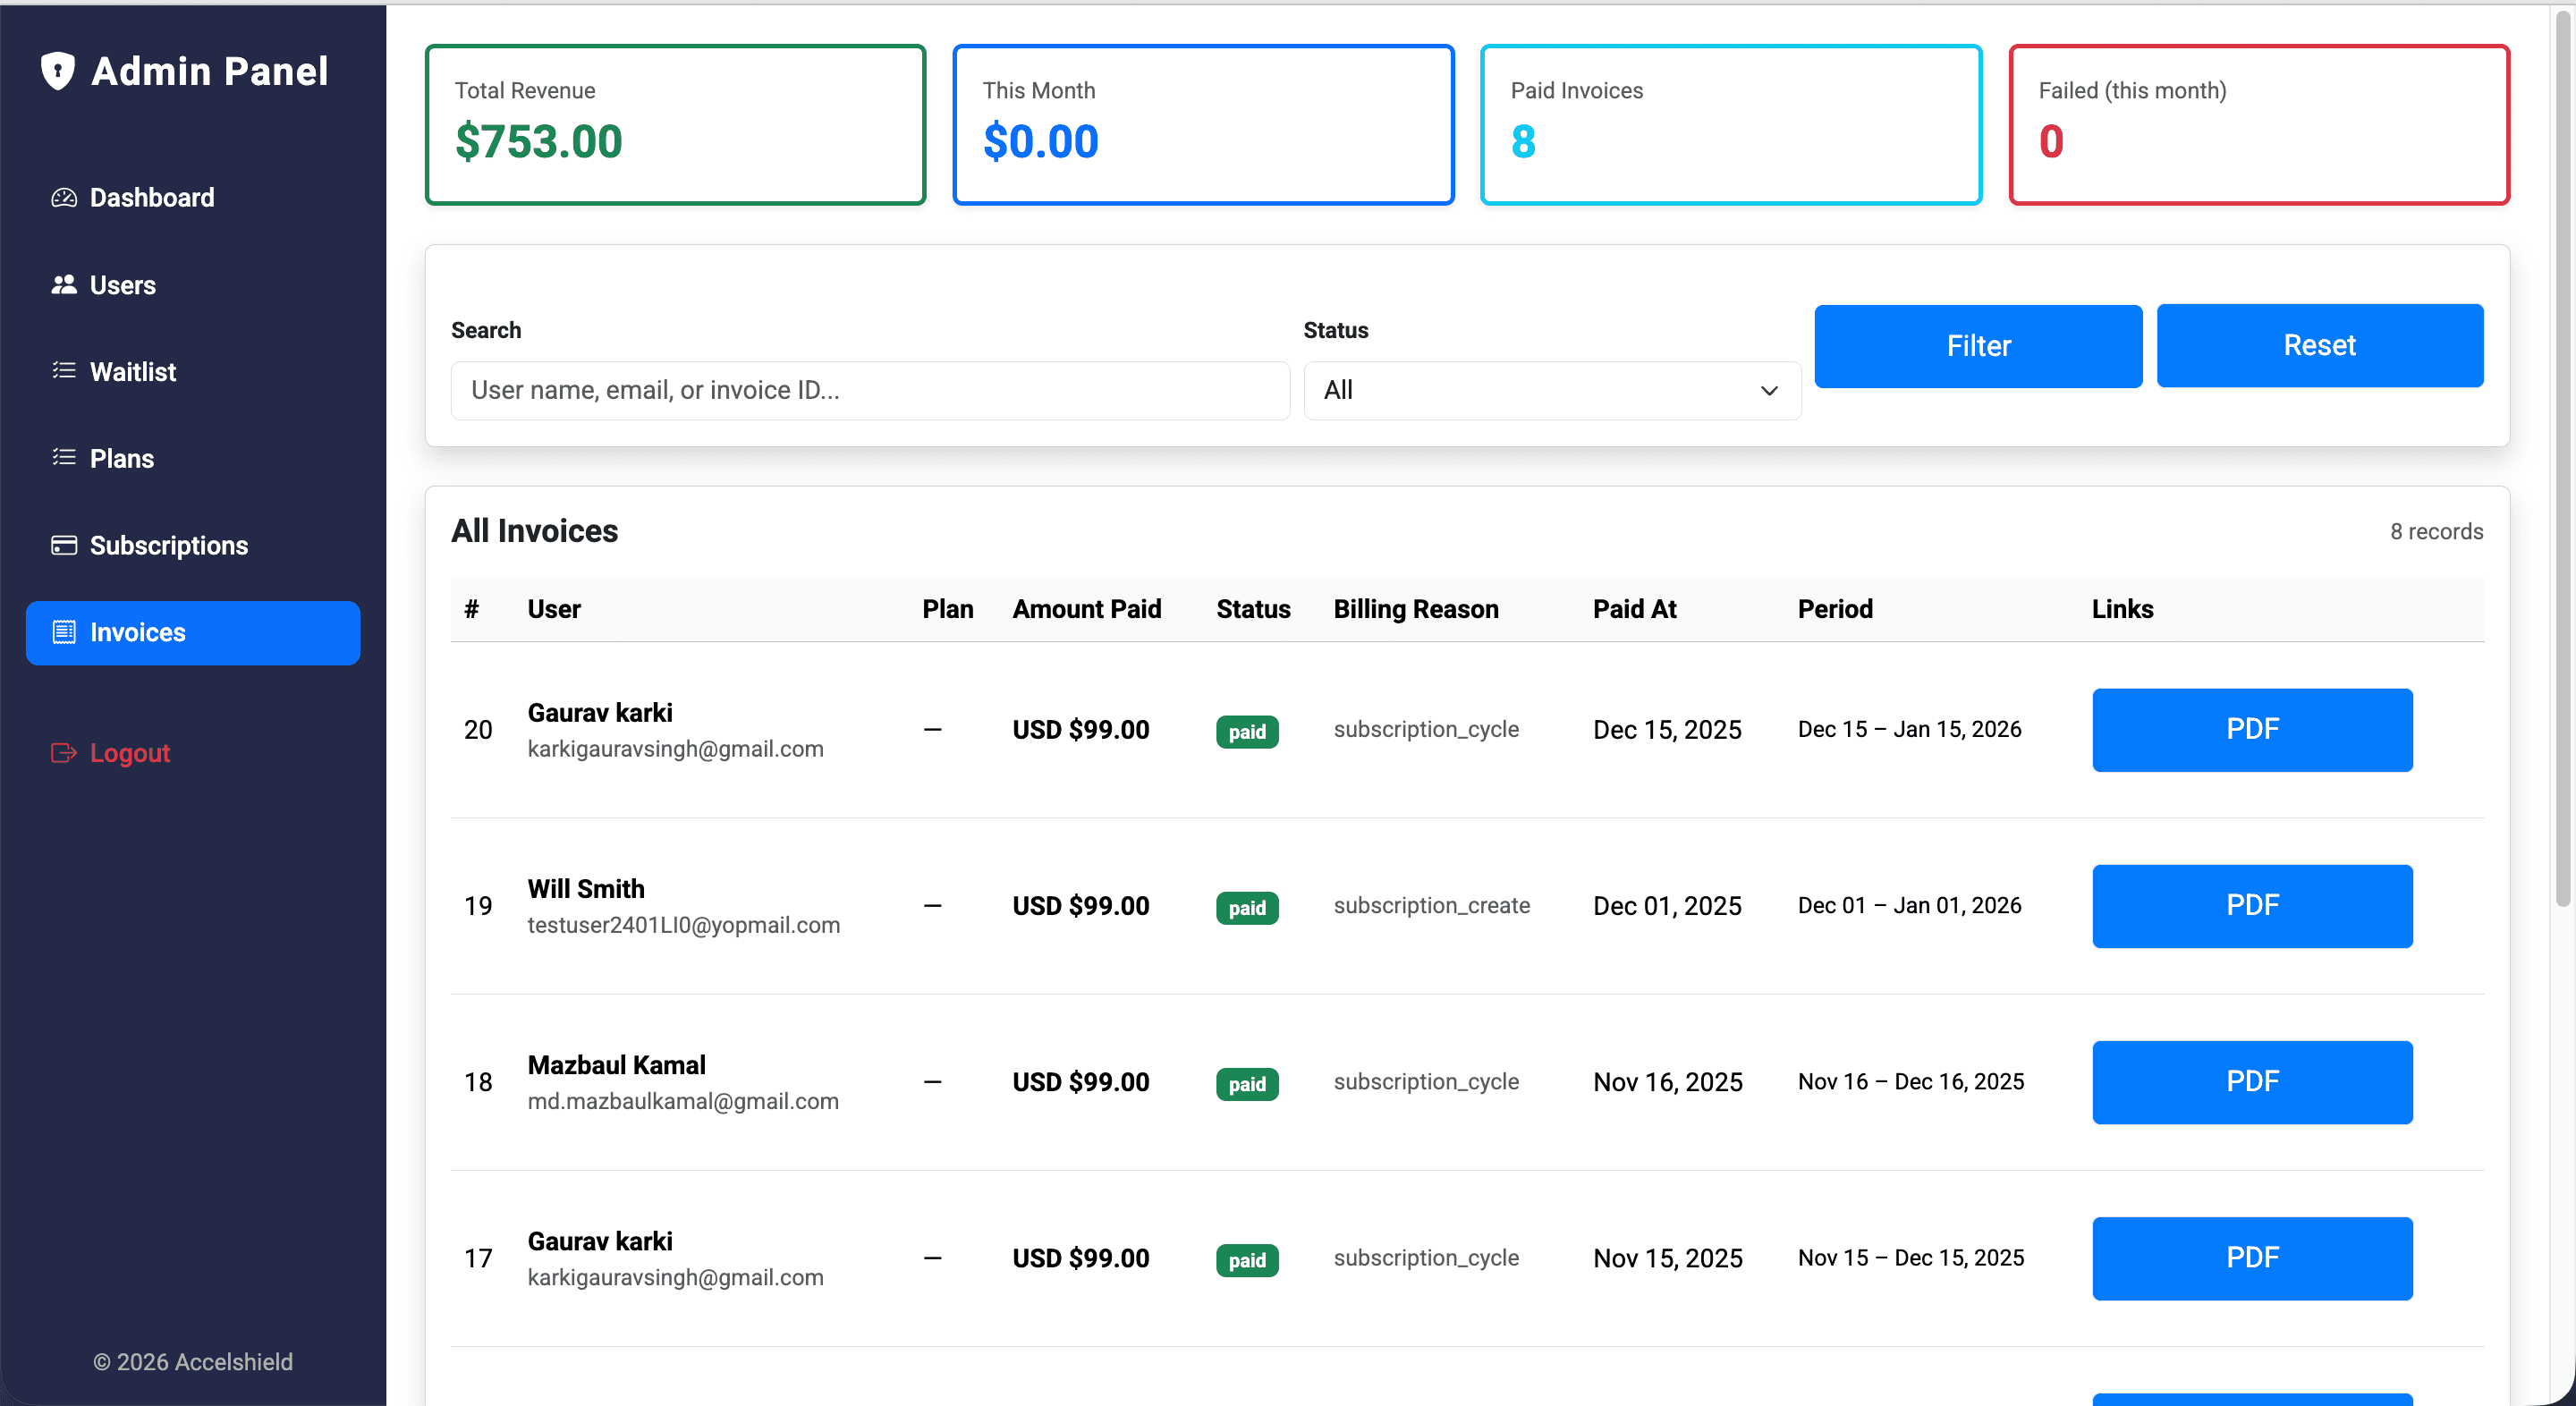
Task: Click the Invoices receipt icon
Action: coord(64,632)
